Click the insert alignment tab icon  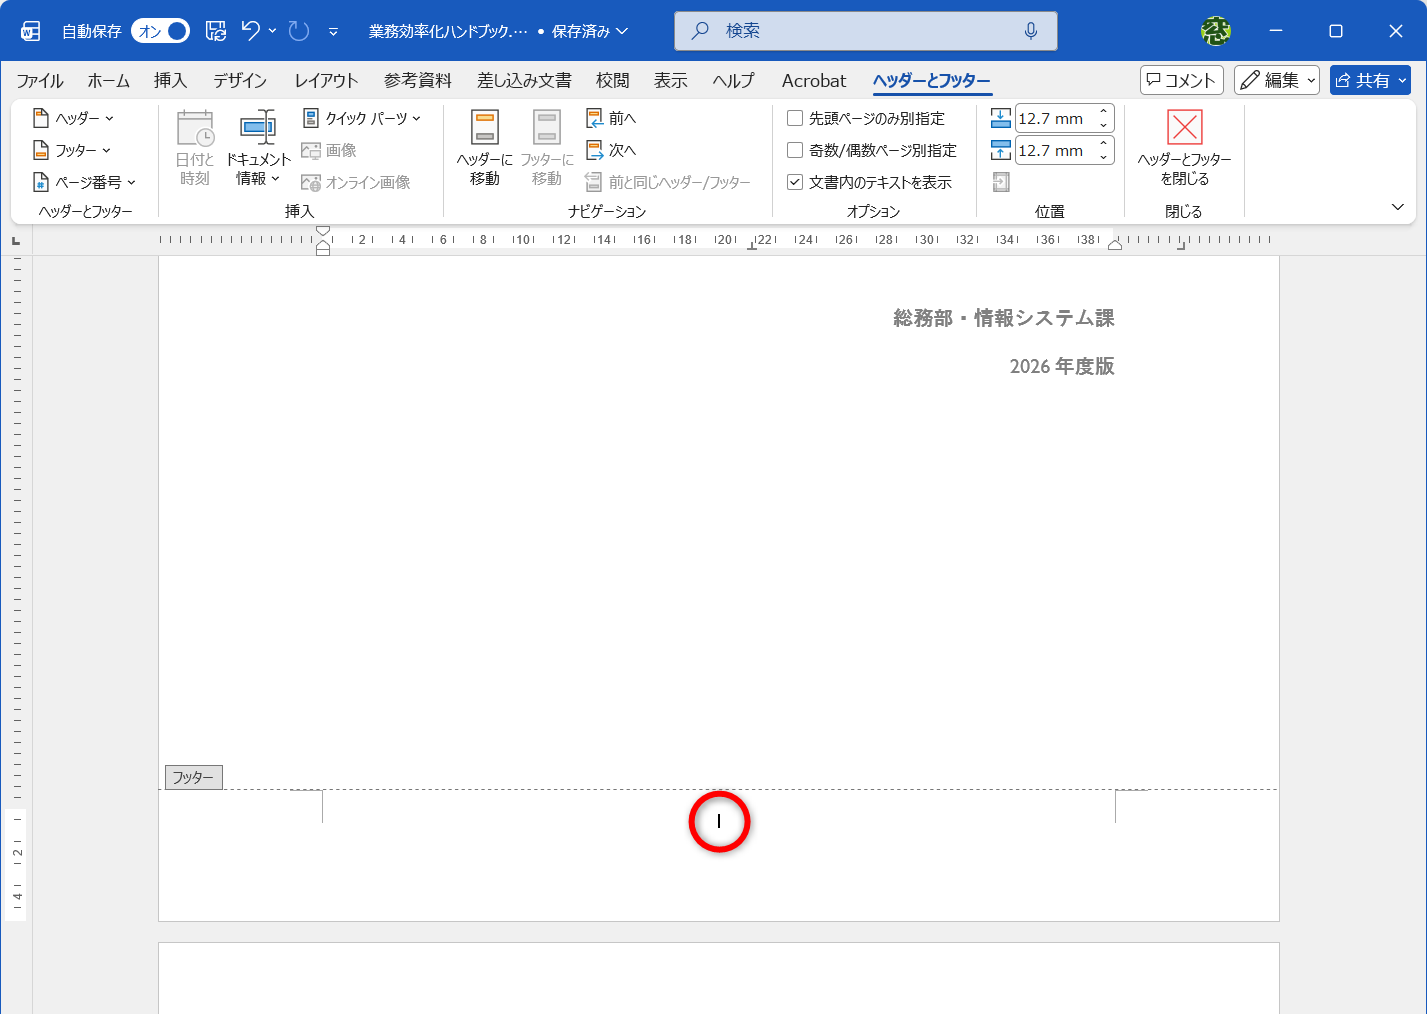1001,182
